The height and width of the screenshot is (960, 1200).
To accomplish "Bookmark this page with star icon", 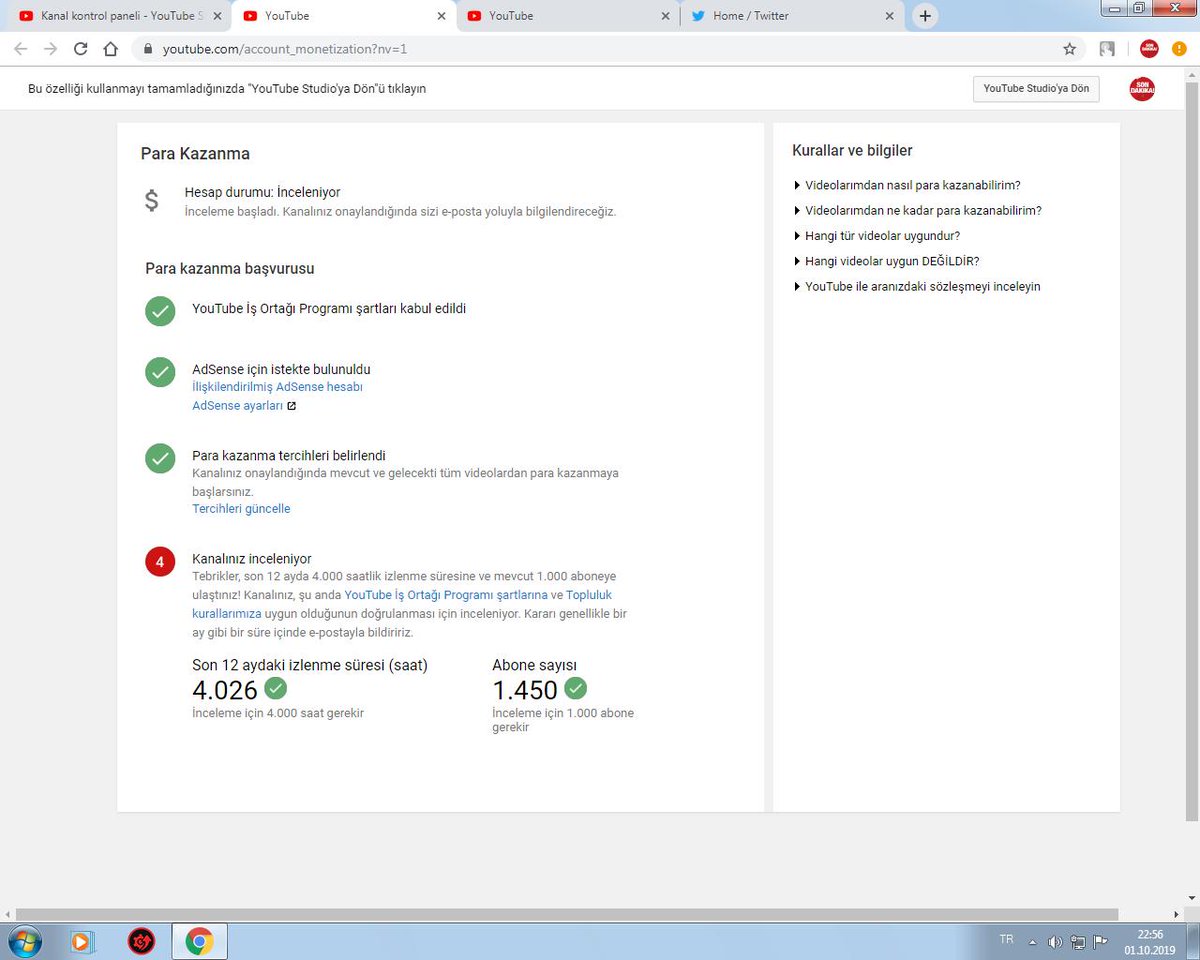I will 1069,48.
